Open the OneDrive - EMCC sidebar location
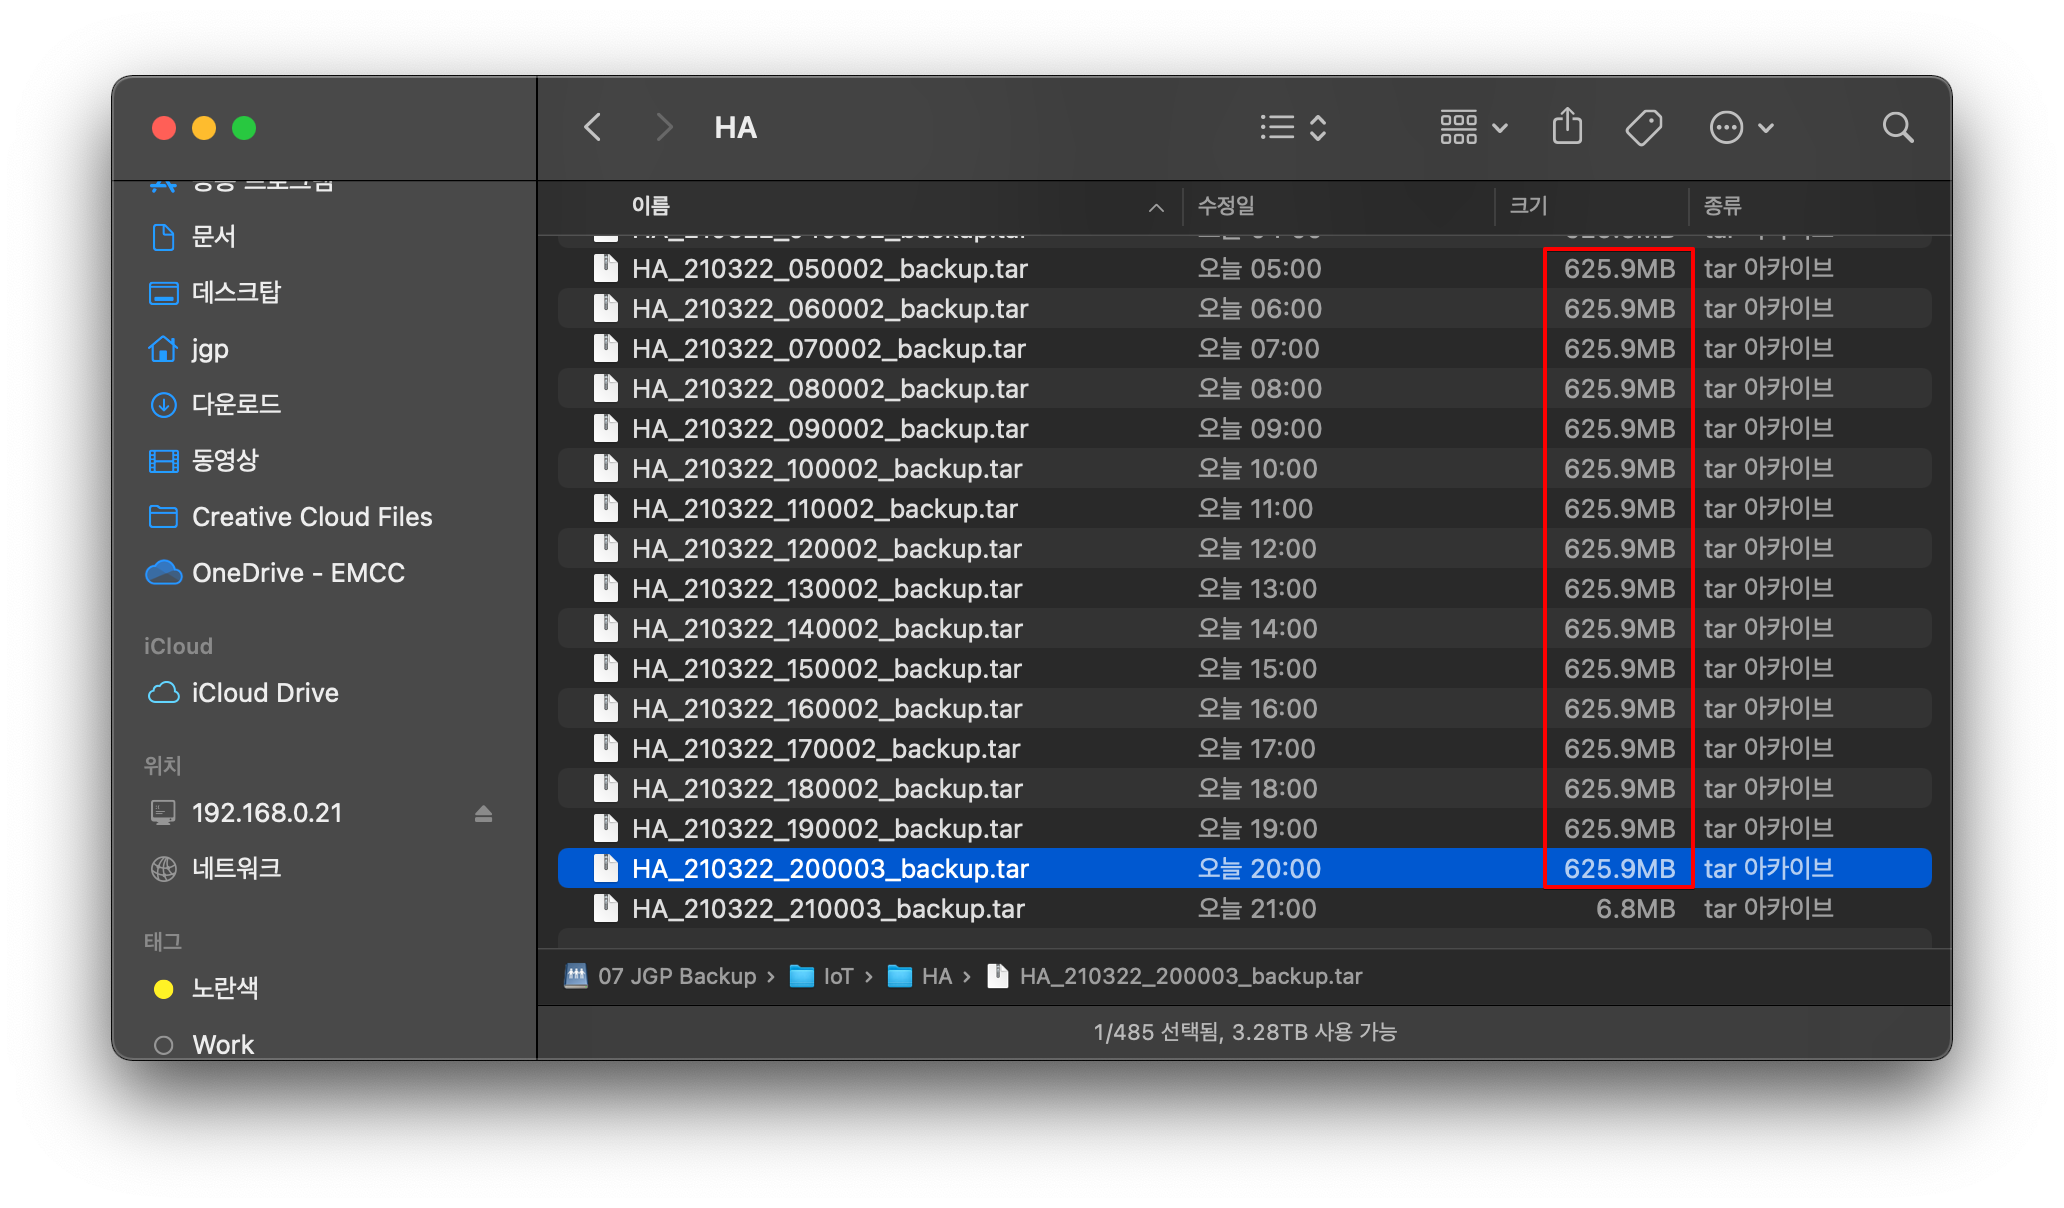 pos(297,573)
